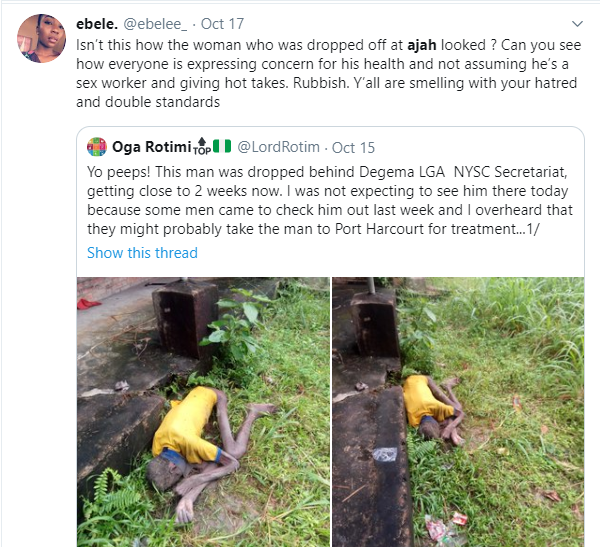Click Oga Rotimi's small avatar icon
The image size is (600, 547).
97,147
